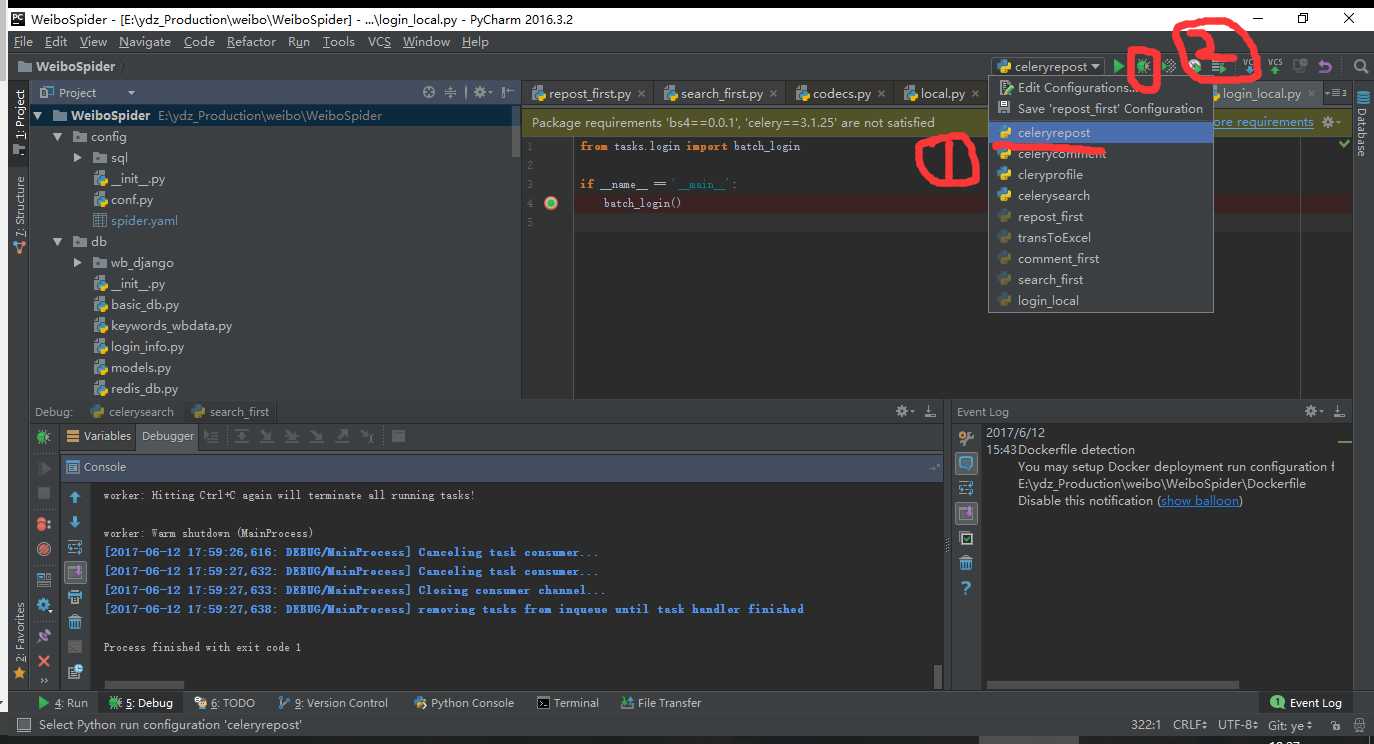
Task: Collapse the WeiboSpider project root
Action: coord(38,116)
